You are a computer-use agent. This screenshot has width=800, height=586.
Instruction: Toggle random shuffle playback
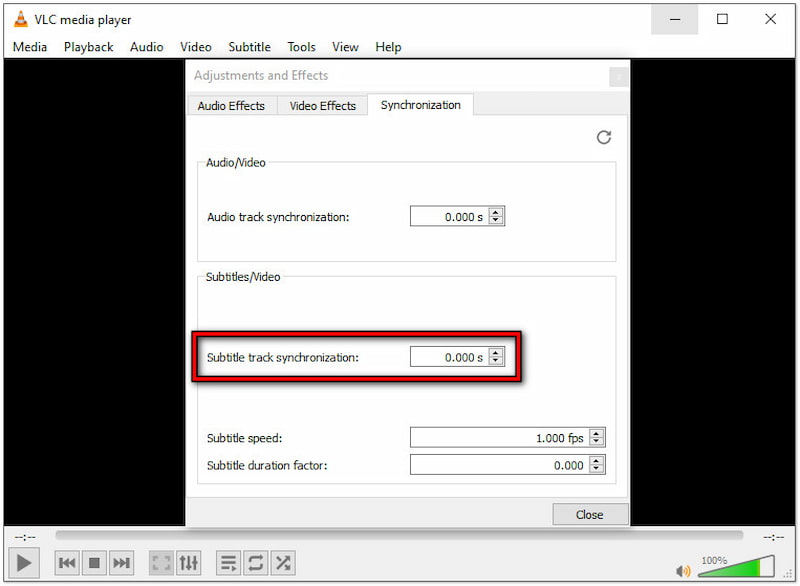(283, 563)
